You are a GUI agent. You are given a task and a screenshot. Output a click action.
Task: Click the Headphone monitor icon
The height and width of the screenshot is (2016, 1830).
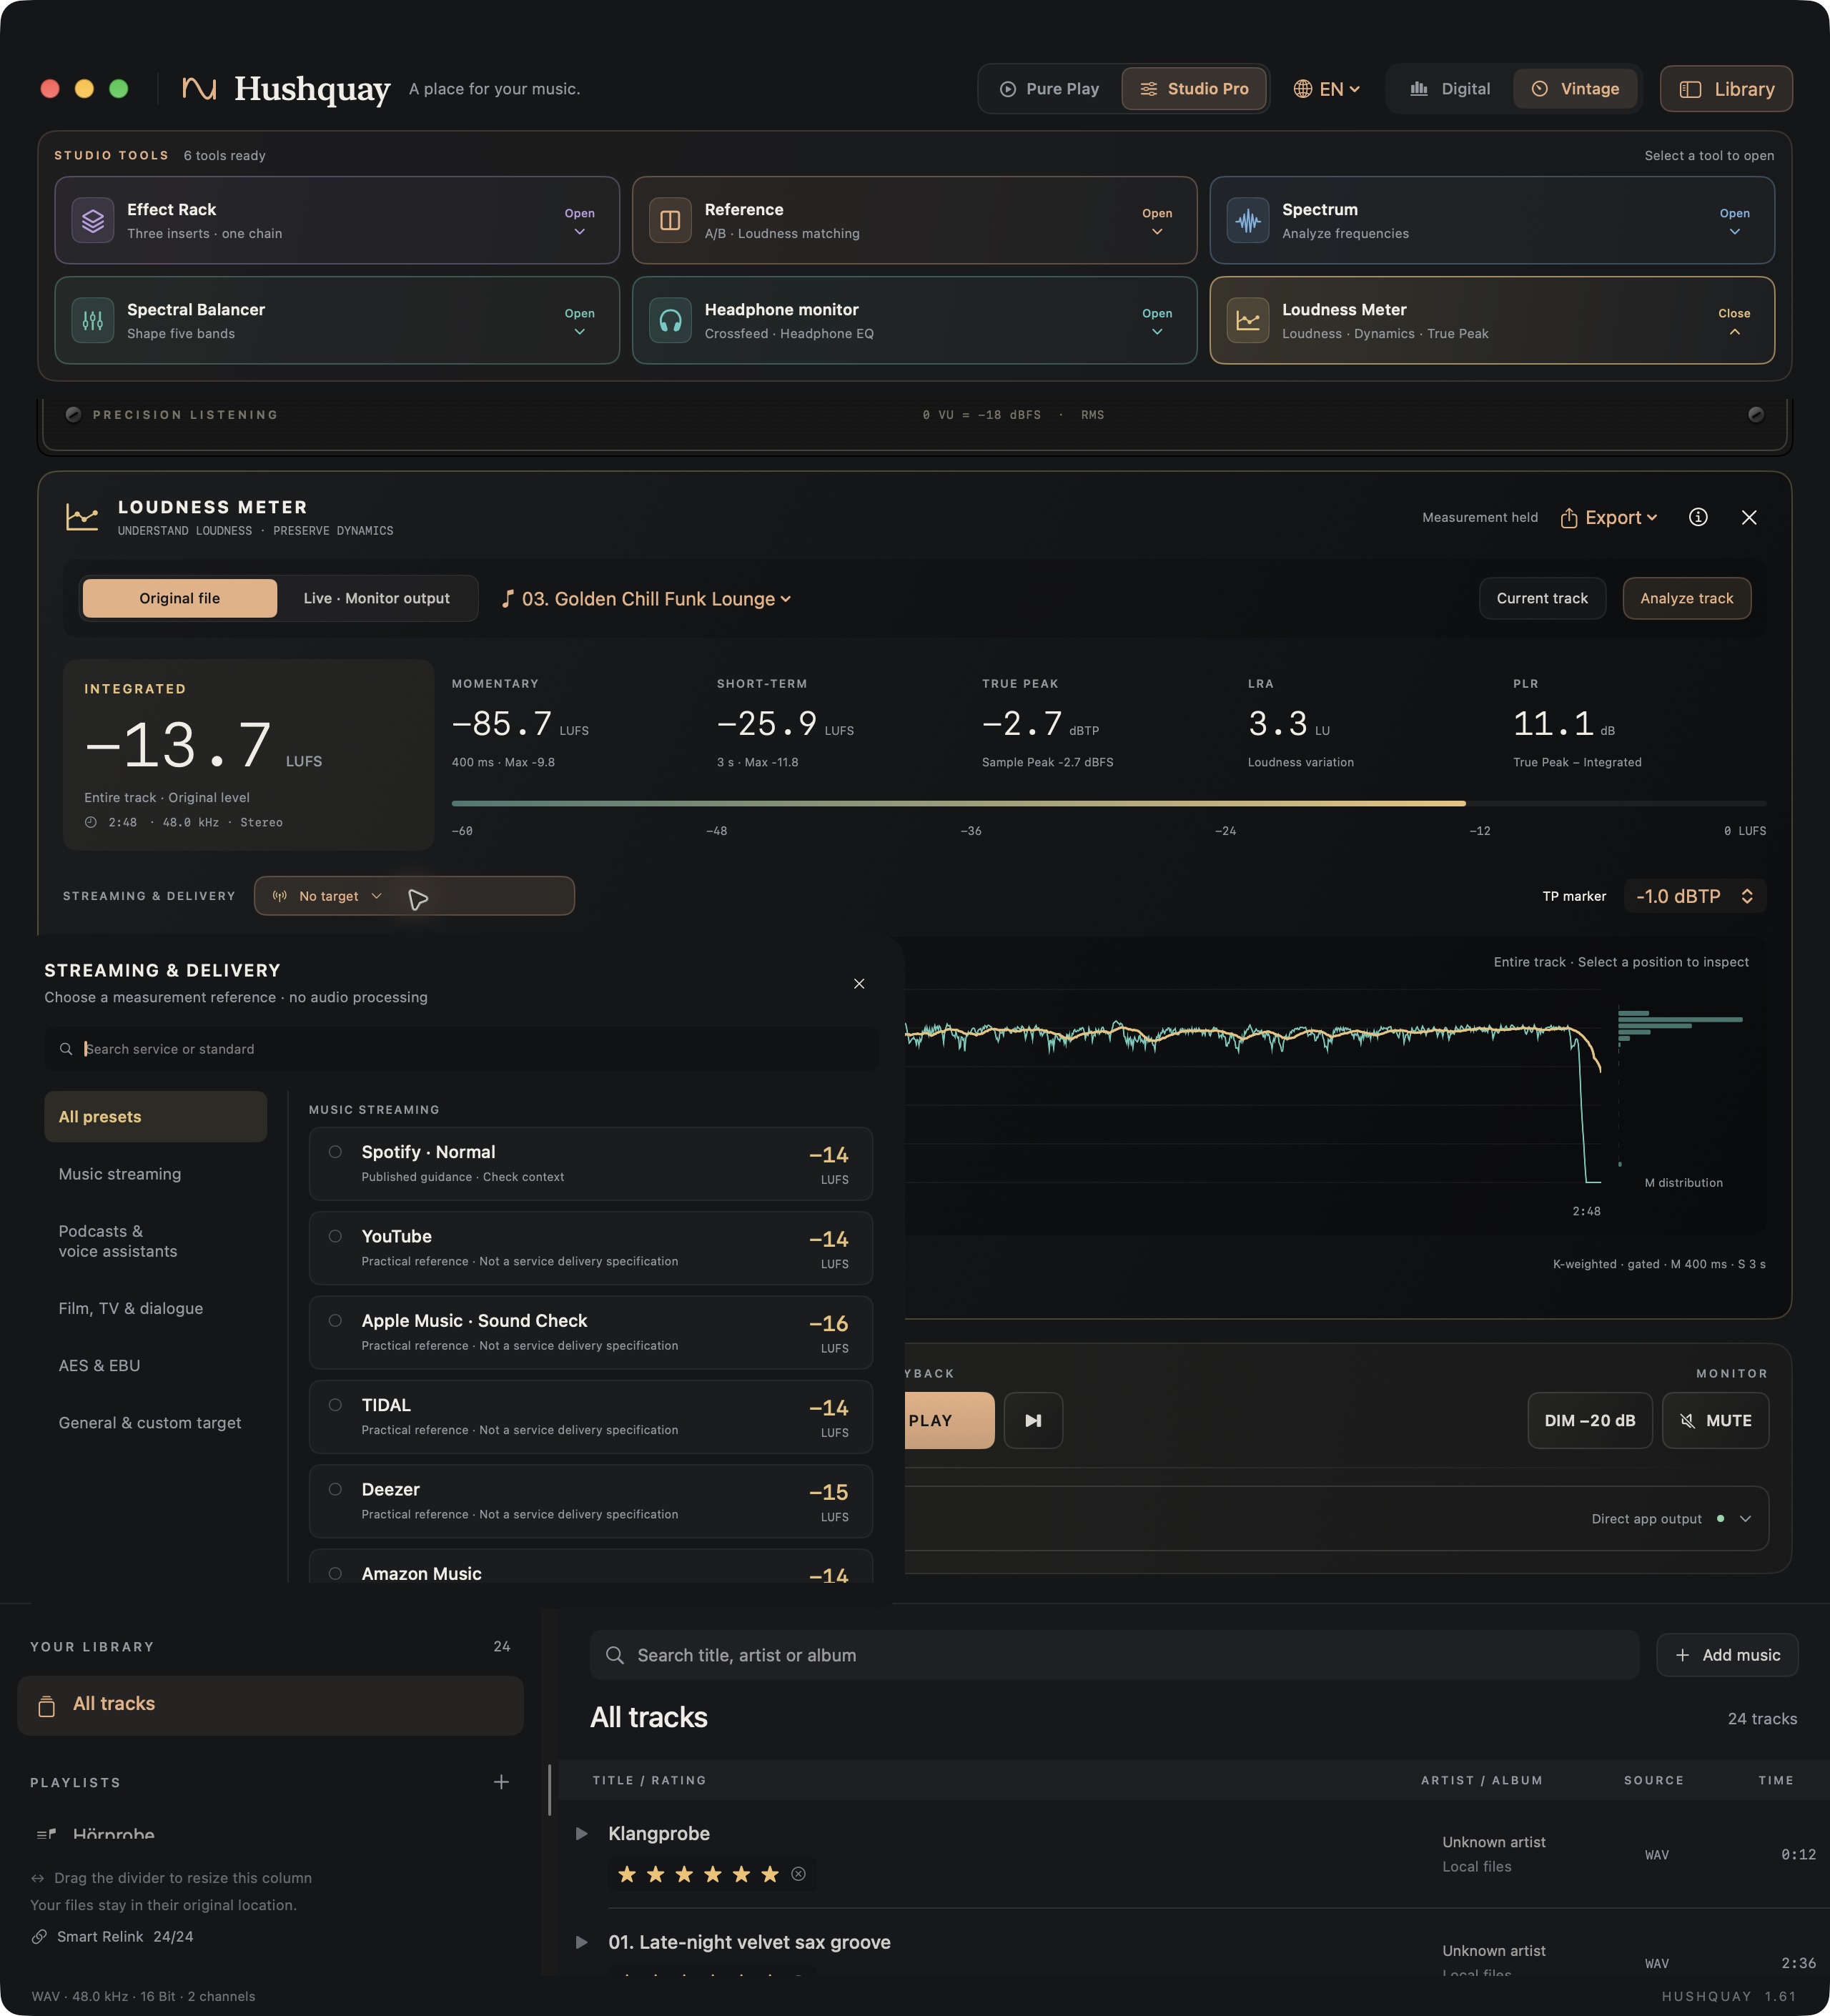(x=670, y=321)
